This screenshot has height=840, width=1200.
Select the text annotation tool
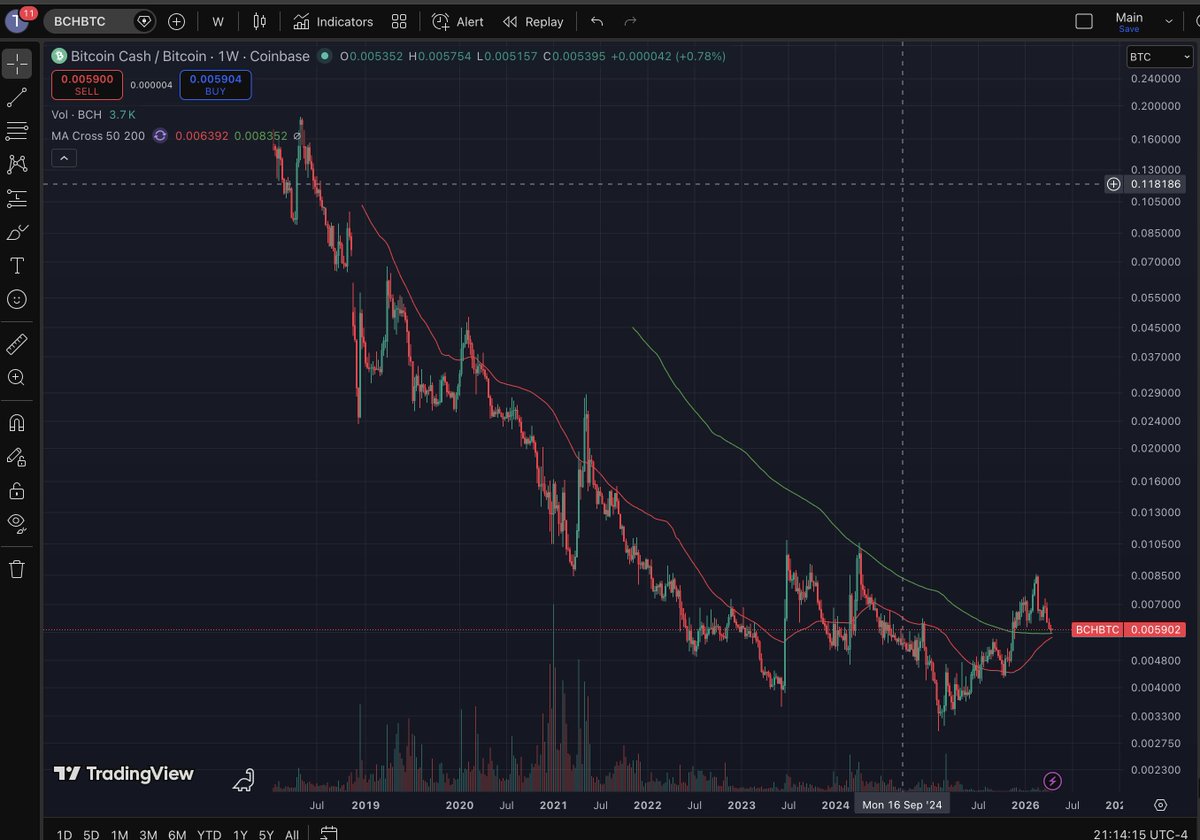click(x=17, y=265)
